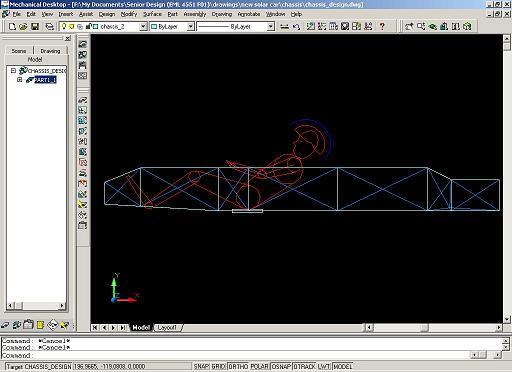The height and width of the screenshot is (372, 512).
Task: Click the layer lightbulb on/off icon
Action: tap(64, 26)
